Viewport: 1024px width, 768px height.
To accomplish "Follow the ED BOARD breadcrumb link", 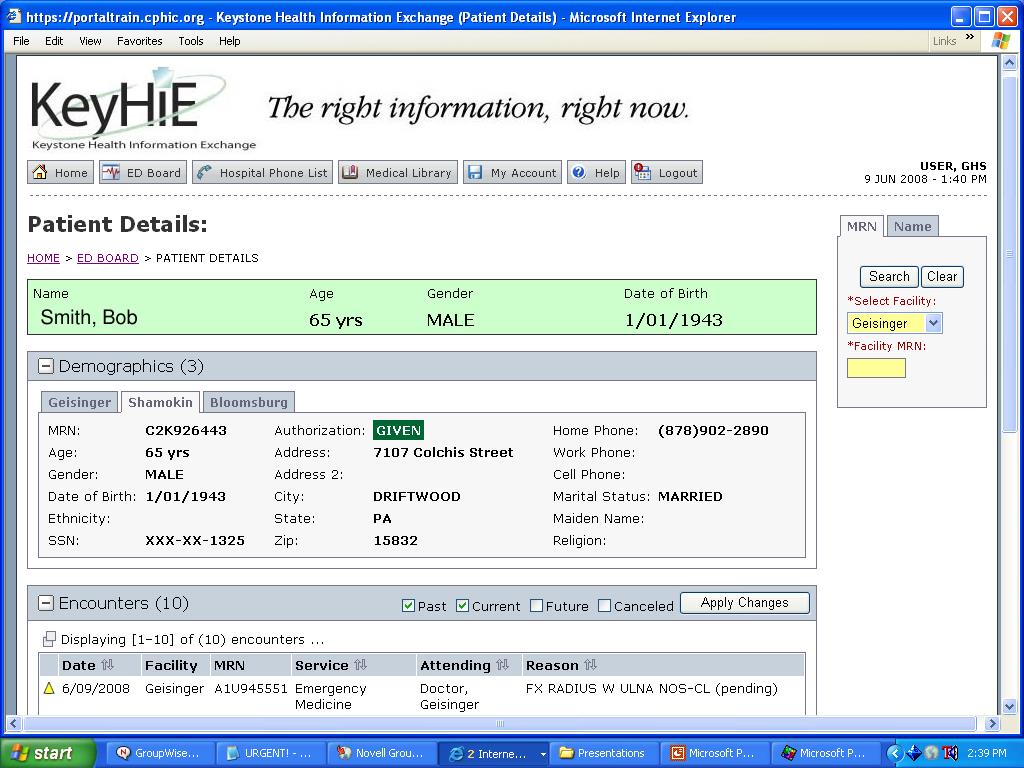I will coord(108,258).
